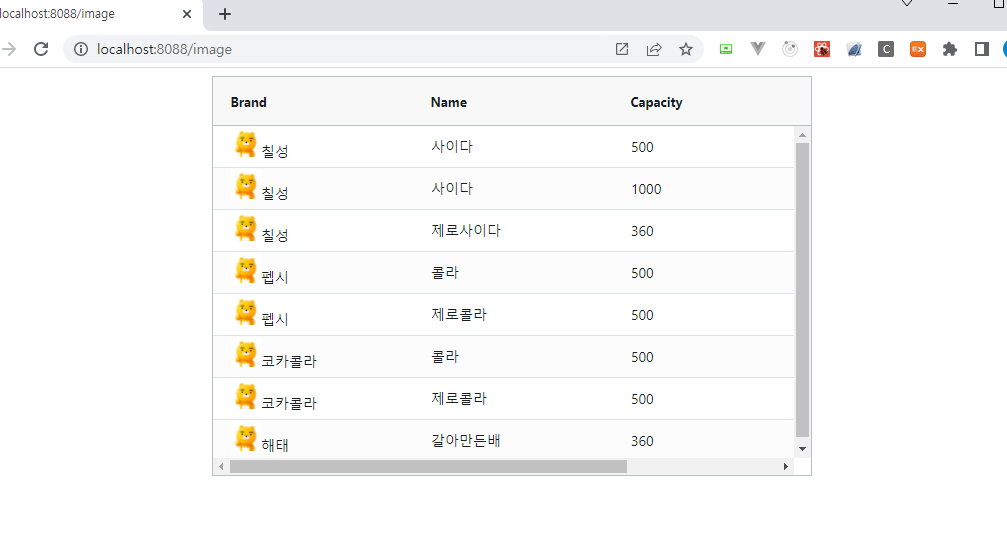Open the Vue devtools extension icon
Screen dimensions: 1007x543
(x=758, y=49)
